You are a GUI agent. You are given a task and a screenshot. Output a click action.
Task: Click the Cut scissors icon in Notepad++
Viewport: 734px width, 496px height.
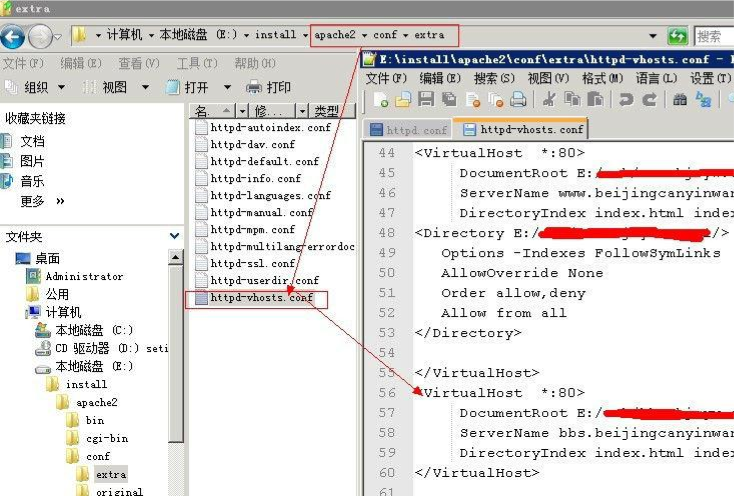[x=549, y=99]
